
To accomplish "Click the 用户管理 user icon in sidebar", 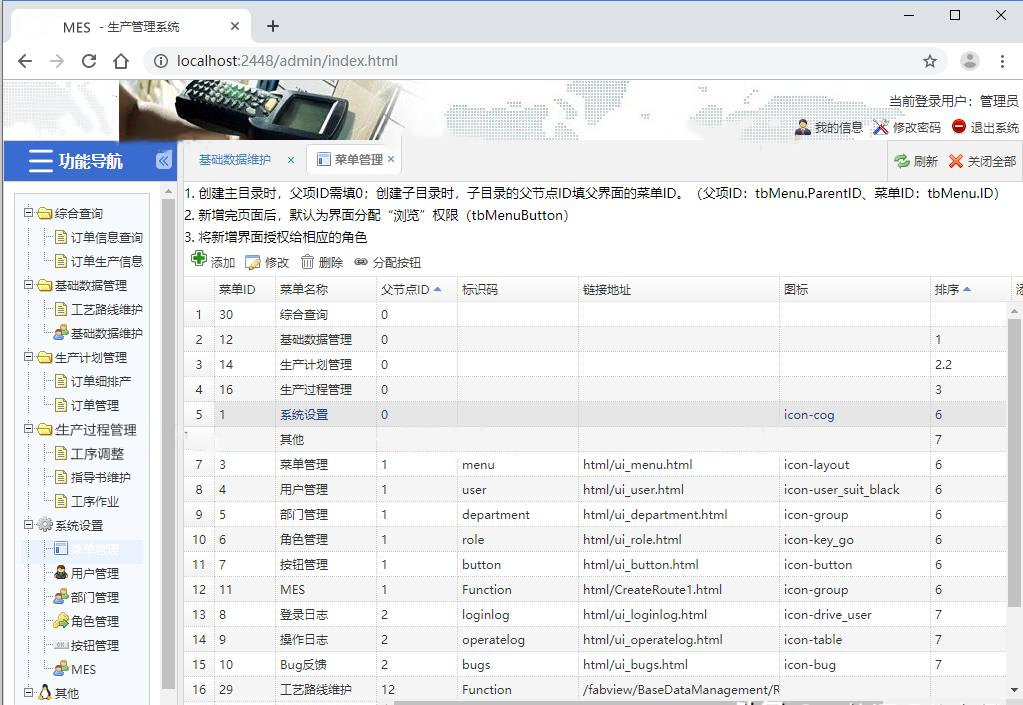I will (61, 573).
